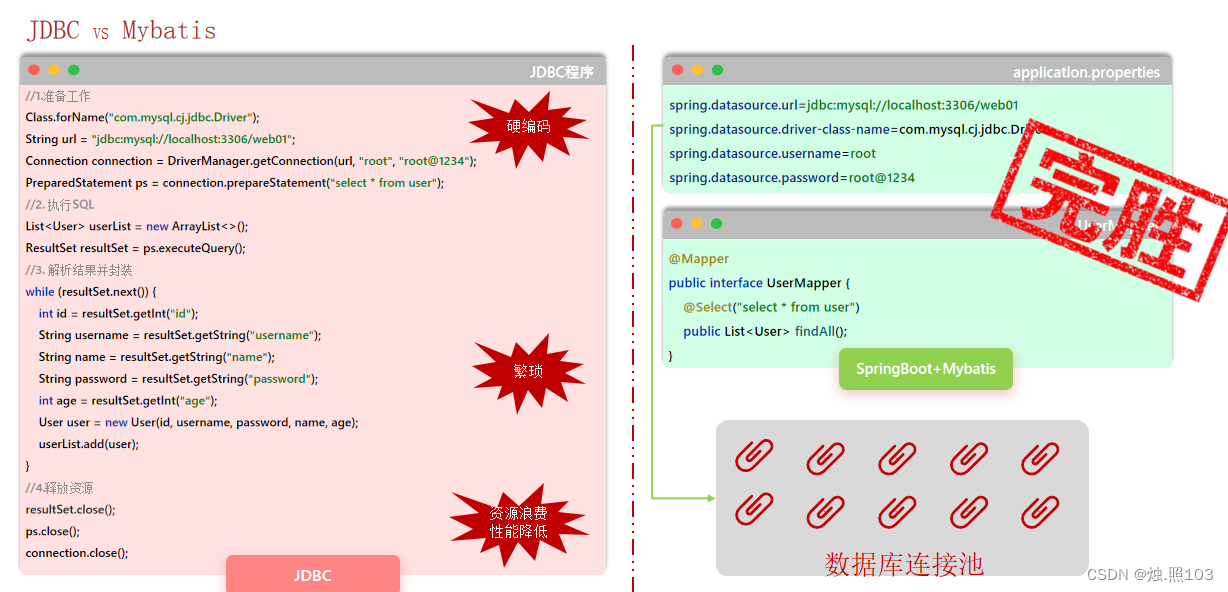
Task: Click the 数据库连接池 caption
Action: click(x=904, y=564)
